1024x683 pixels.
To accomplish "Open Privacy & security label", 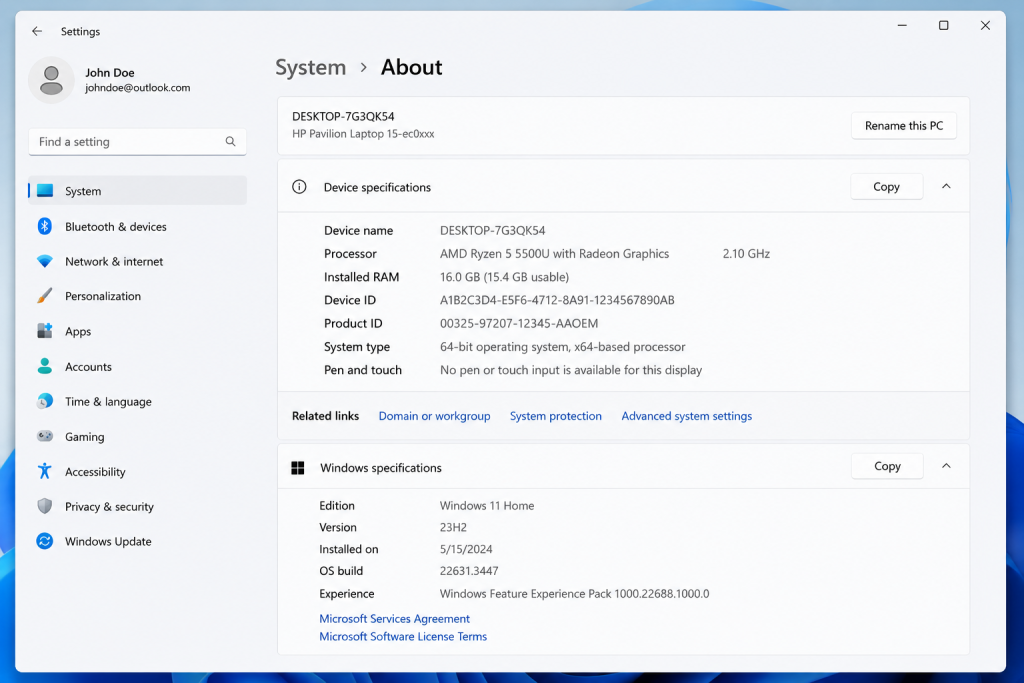I will point(109,507).
